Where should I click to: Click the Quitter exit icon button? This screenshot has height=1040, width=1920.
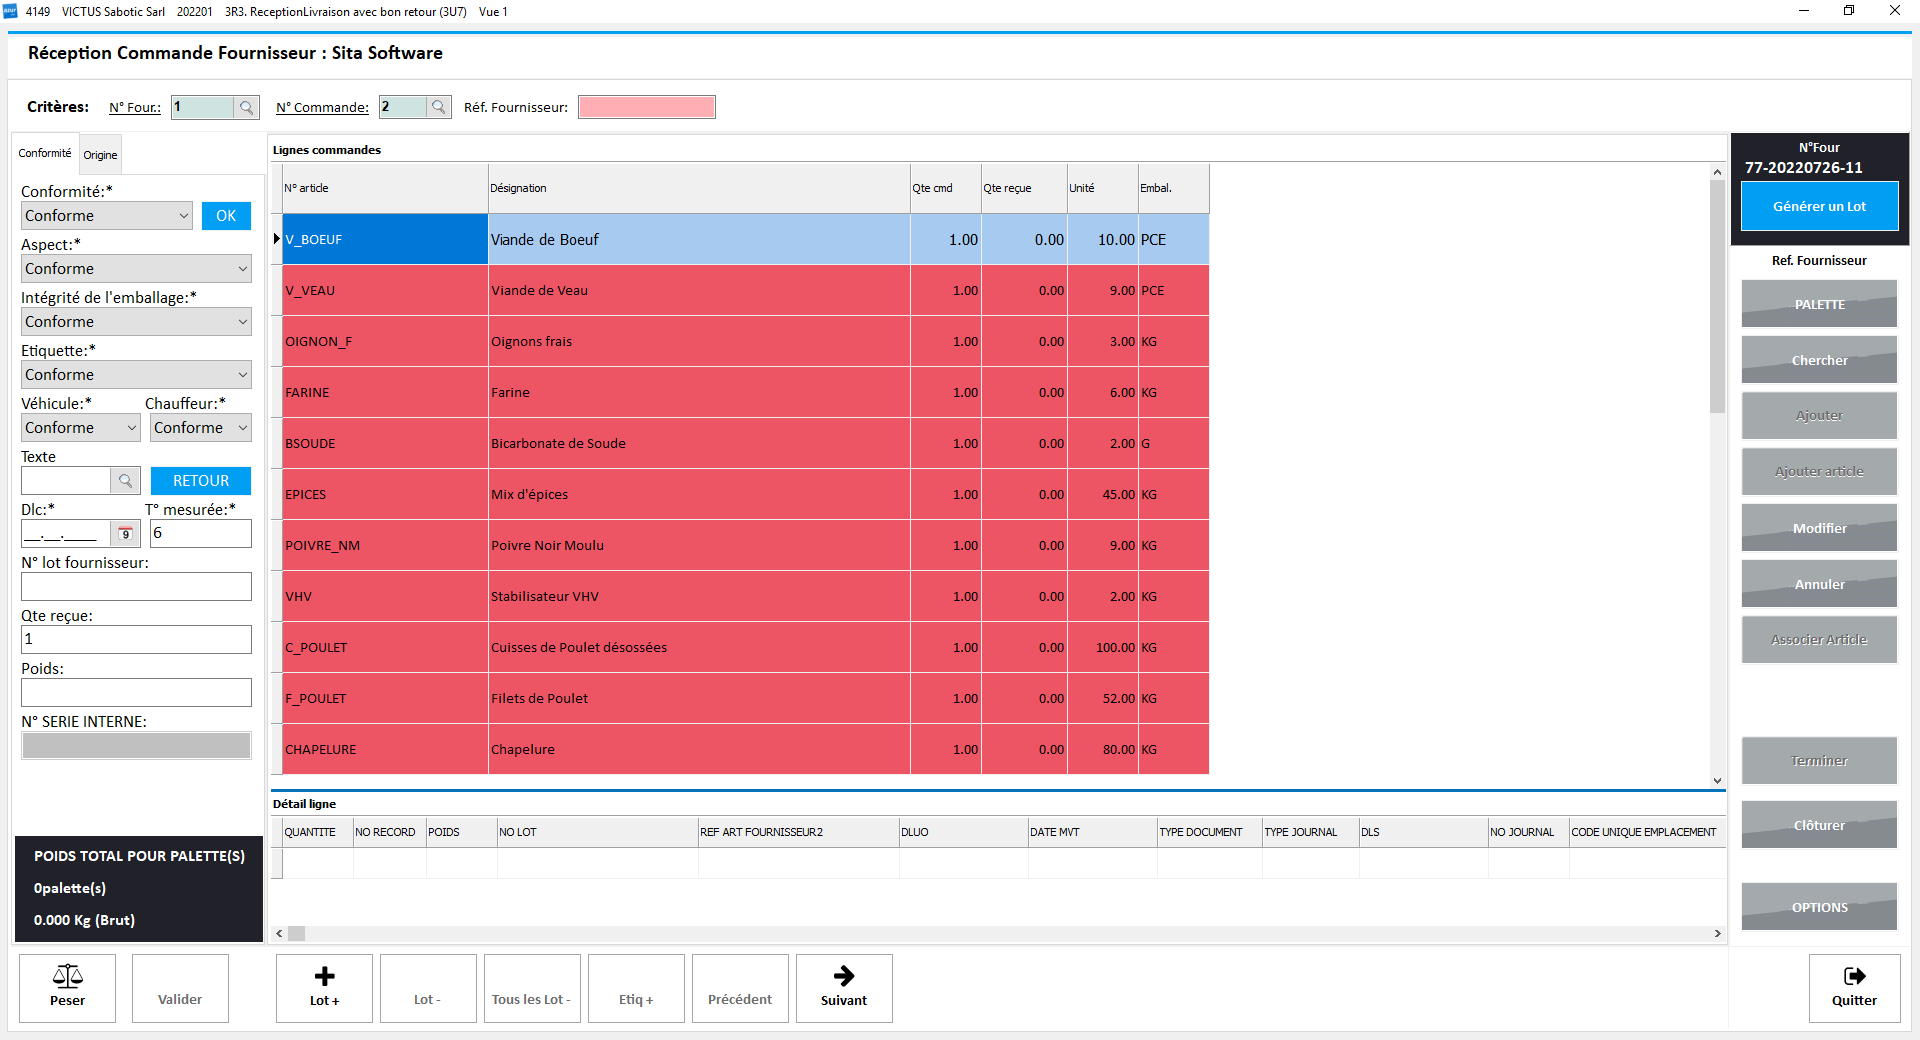(1854, 988)
